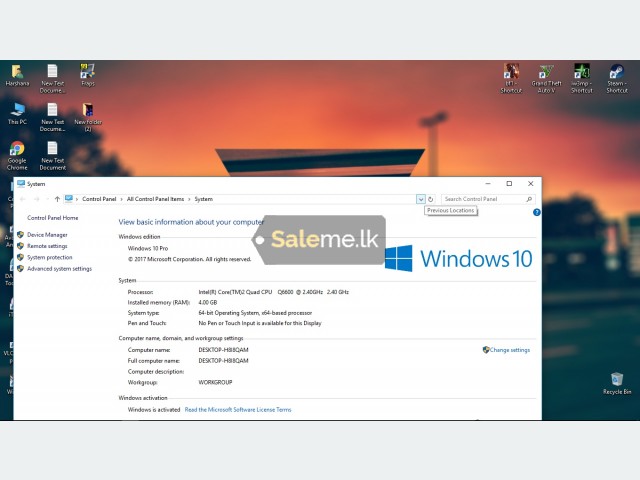
Task: Select the System breadcrumb segment
Action: [204, 199]
